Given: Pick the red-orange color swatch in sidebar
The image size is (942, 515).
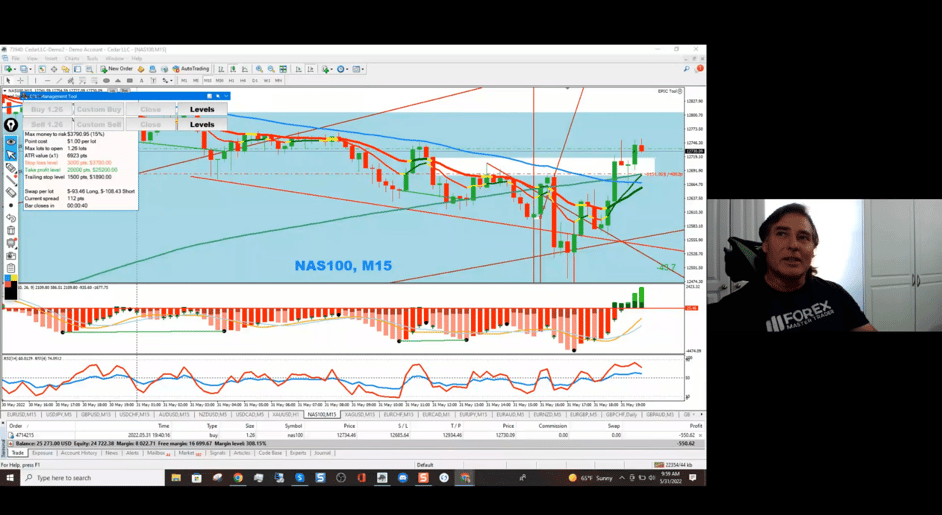Looking at the screenshot, I should (7, 284).
